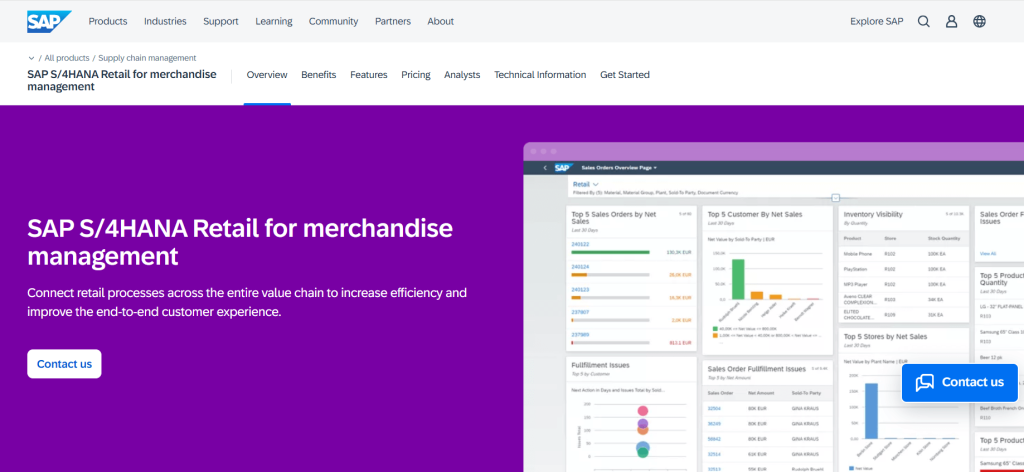
Task: Click Mobile Phone row in Inventory Visibility
Action: [904, 253]
